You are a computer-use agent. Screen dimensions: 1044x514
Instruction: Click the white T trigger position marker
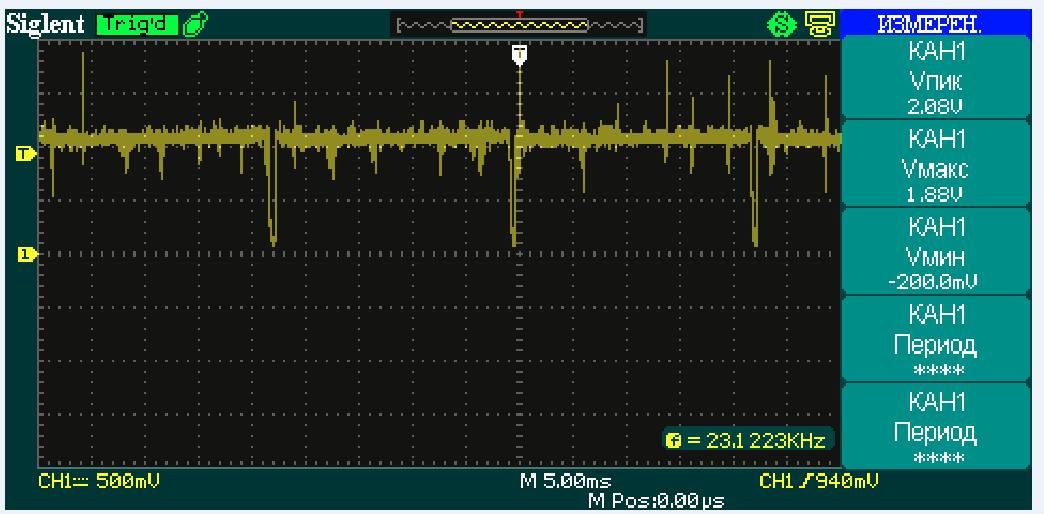pos(519,55)
